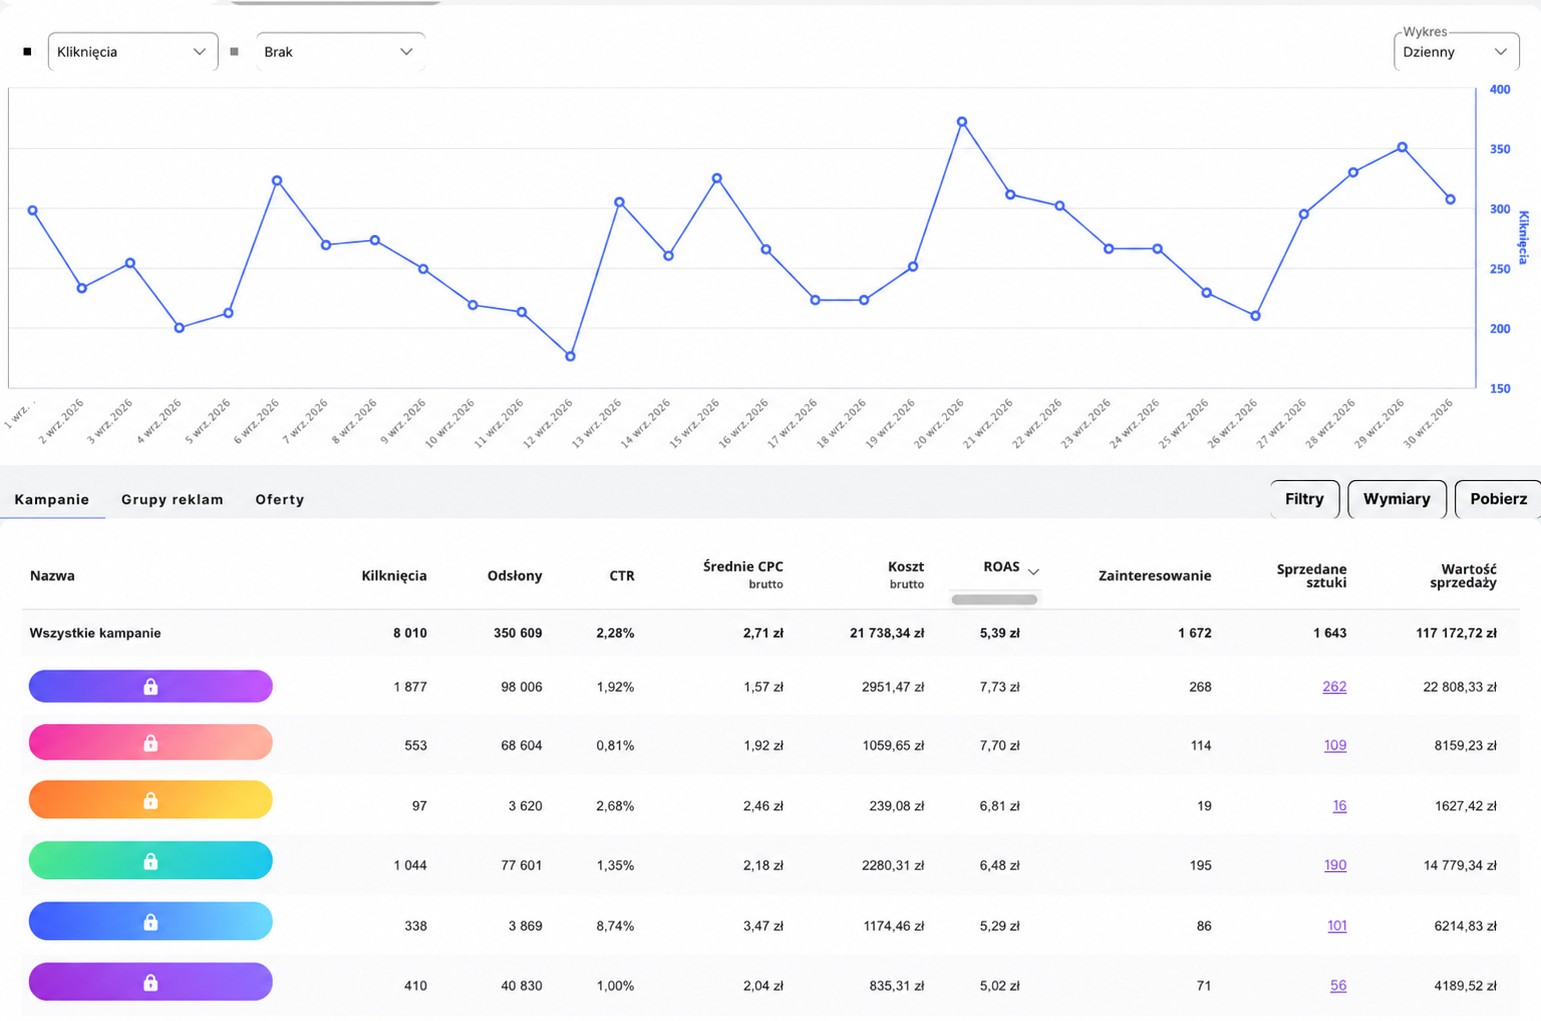Image resolution: width=1541 pixels, height=1021 pixels.
Task: Open the Wykres Dzienny interval dropdown
Action: click(x=1456, y=52)
